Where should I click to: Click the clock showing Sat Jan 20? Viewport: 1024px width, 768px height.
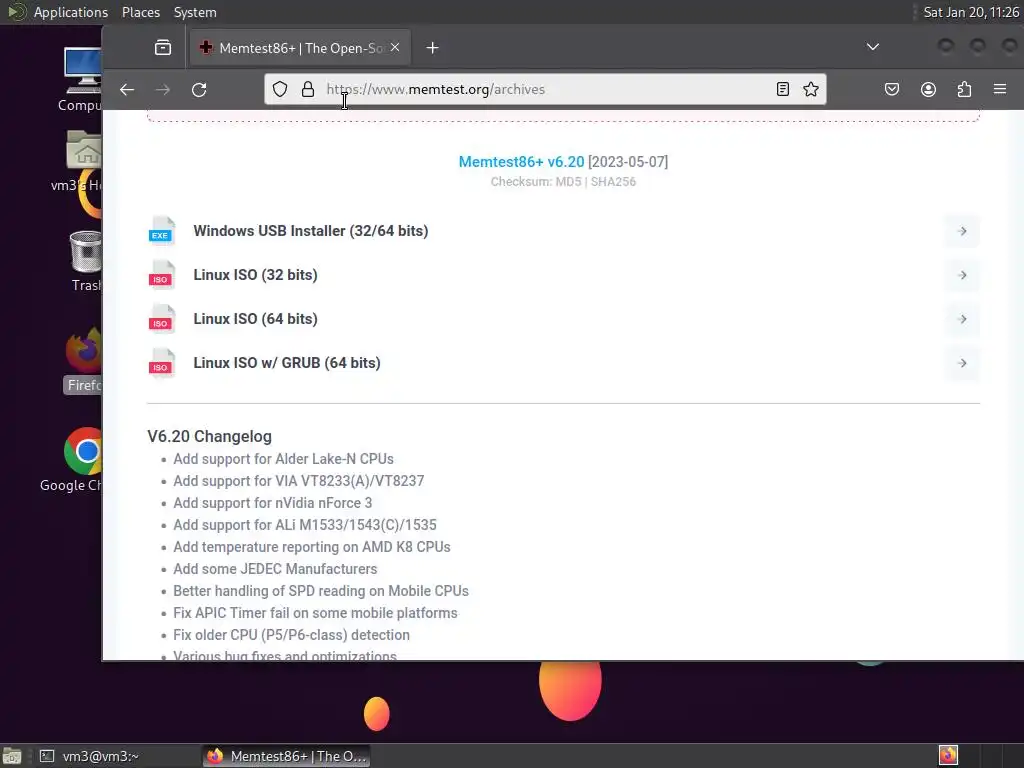click(x=971, y=12)
